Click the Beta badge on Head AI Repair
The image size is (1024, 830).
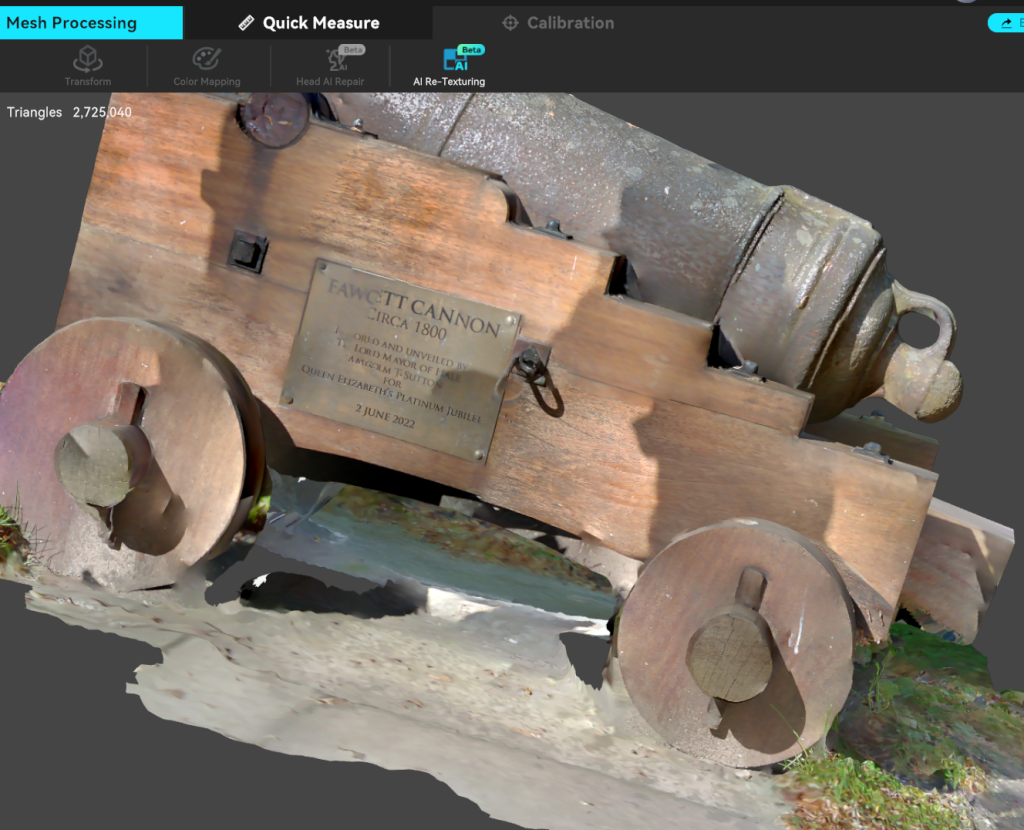click(352, 49)
